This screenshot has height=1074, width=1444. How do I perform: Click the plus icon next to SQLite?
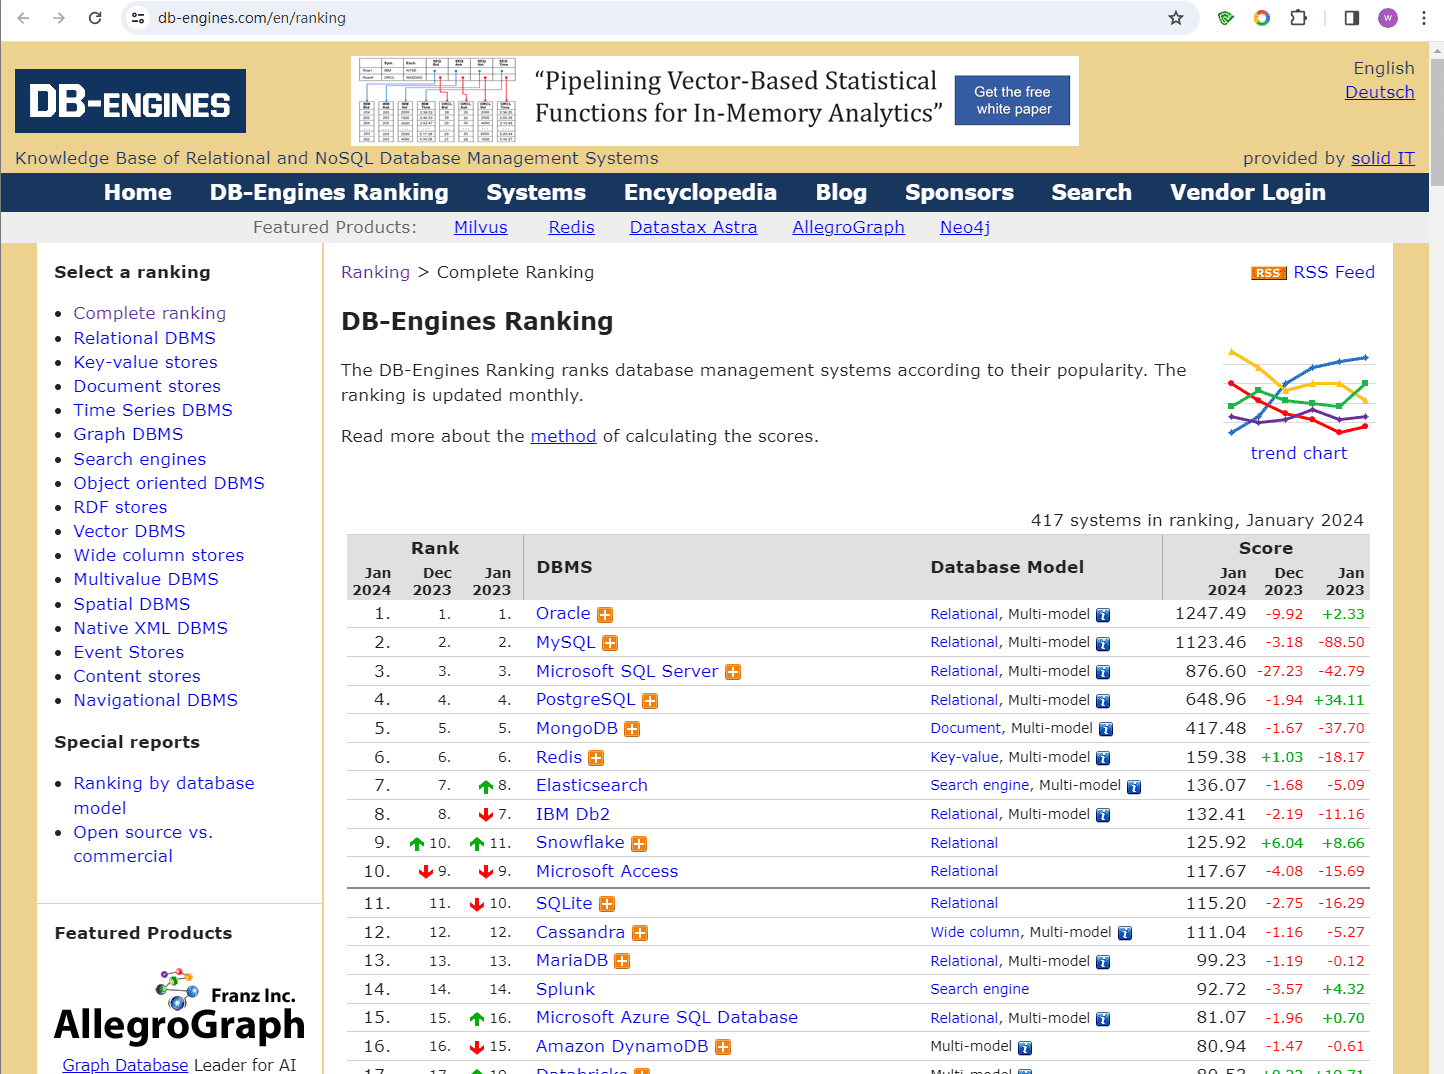pos(607,904)
